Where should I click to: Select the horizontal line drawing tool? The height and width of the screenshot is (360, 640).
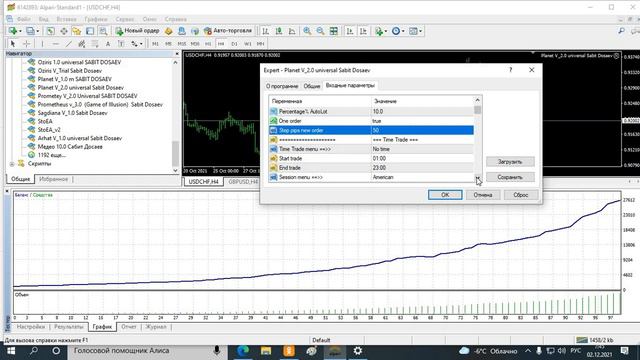(x=56, y=44)
